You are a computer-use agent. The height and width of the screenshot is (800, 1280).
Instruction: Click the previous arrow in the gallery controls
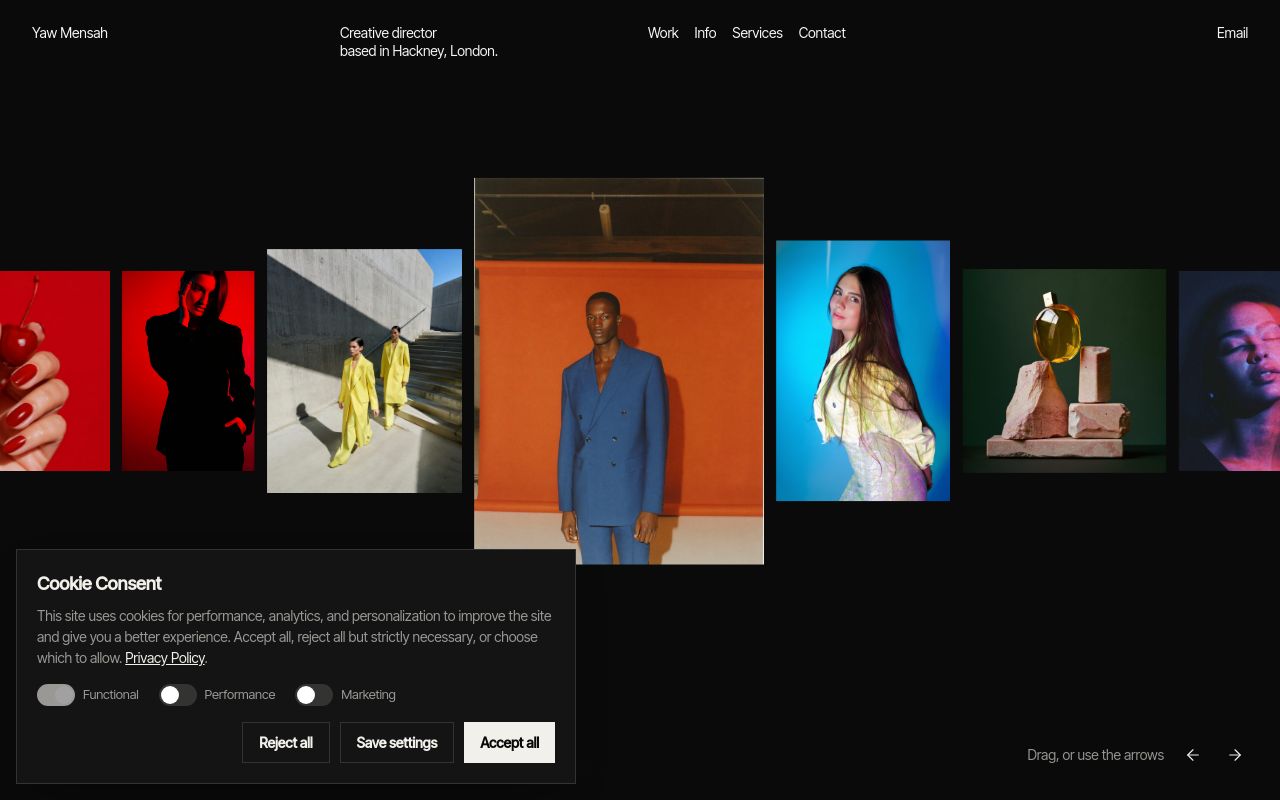pos(1192,755)
